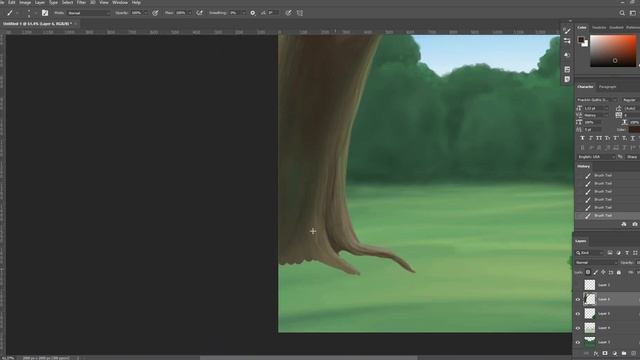The image size is (640, 360).
Task: Filter layers by type layers icon
Action: (x=627, y=253)
